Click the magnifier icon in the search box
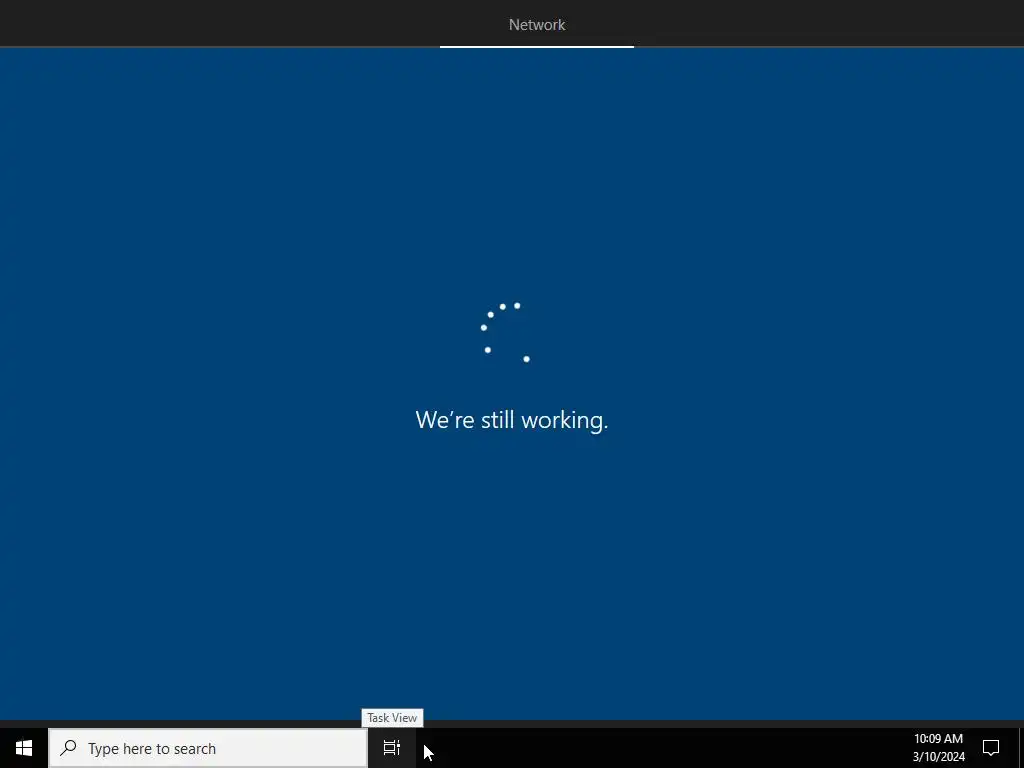 click(x=68, y=748)
